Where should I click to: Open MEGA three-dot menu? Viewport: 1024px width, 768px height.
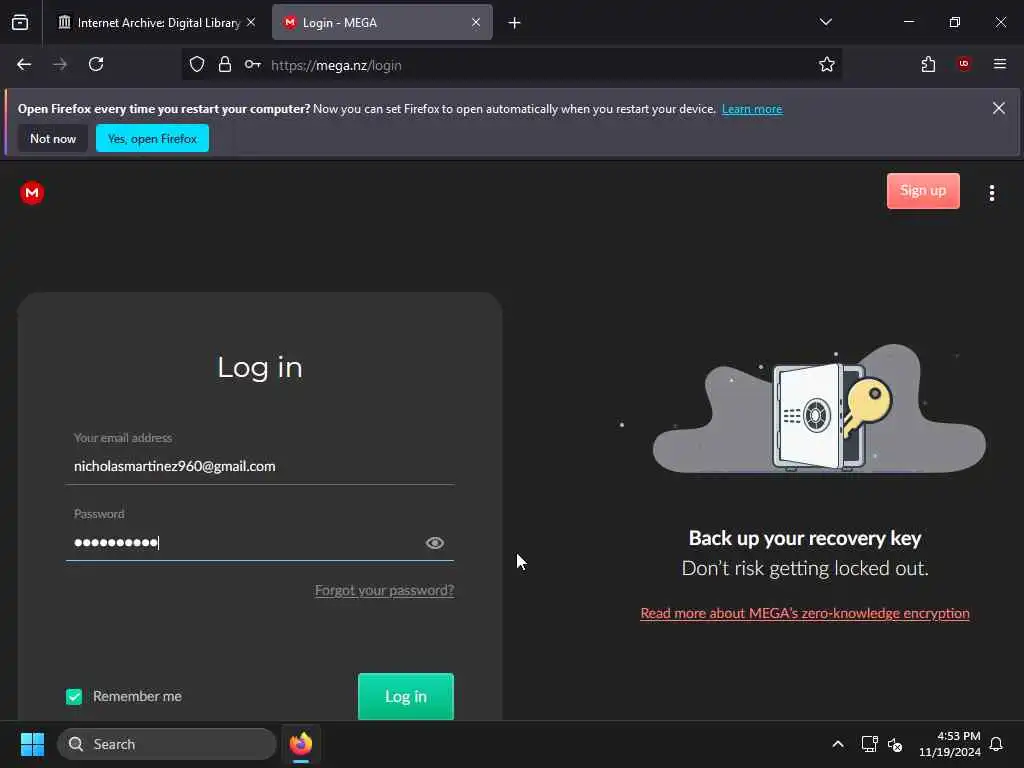click(991, 193)
